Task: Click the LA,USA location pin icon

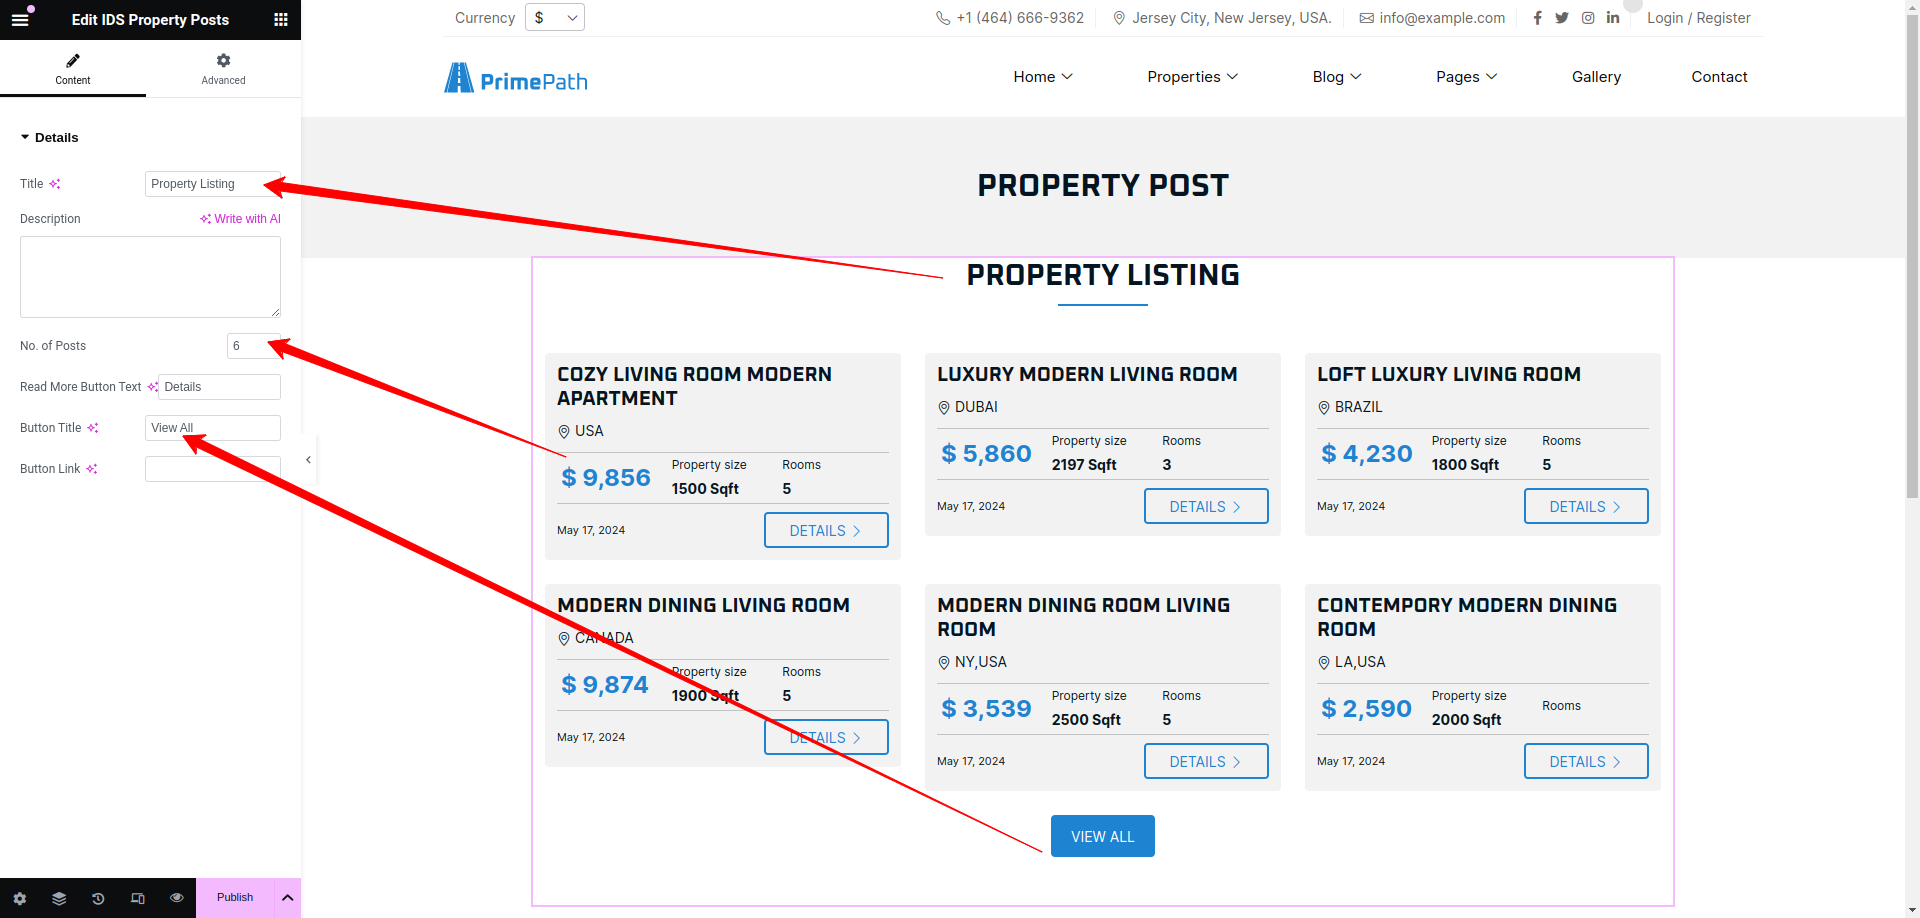Action: point(1323,663)
